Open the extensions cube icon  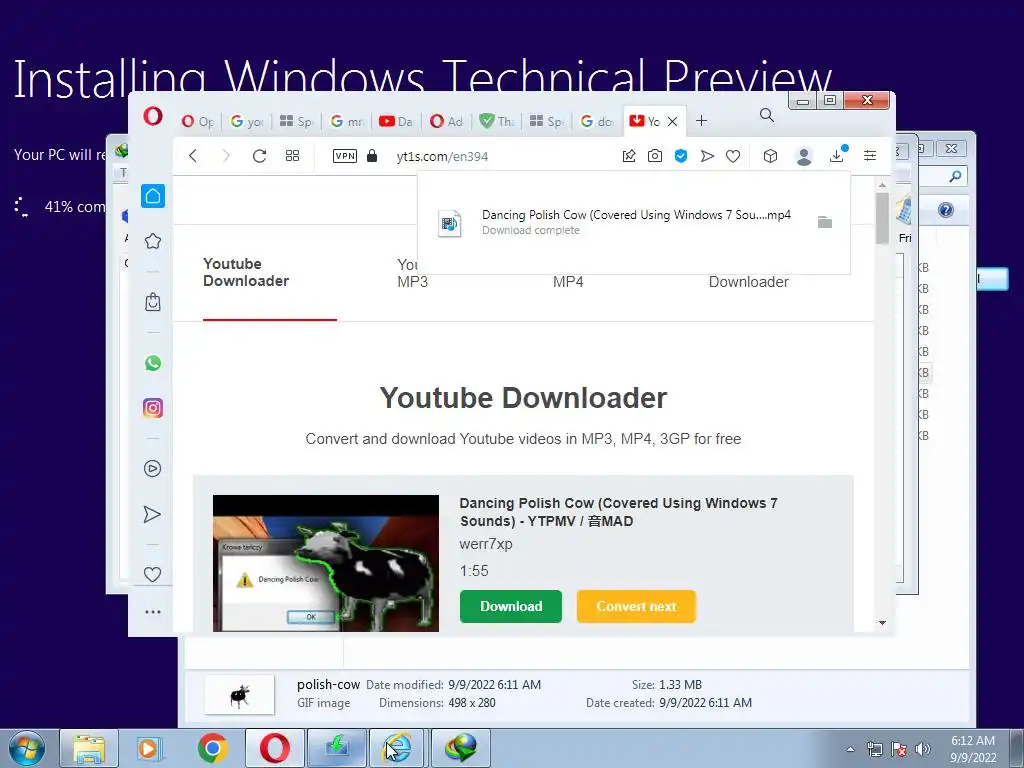coord(771,156)
